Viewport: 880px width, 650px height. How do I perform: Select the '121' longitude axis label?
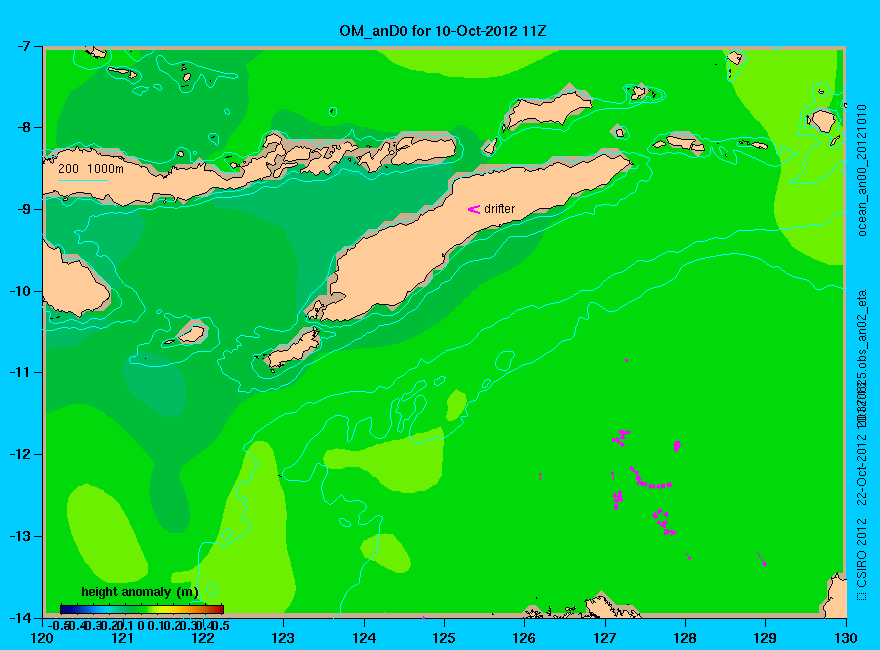(x=123, y=638)
